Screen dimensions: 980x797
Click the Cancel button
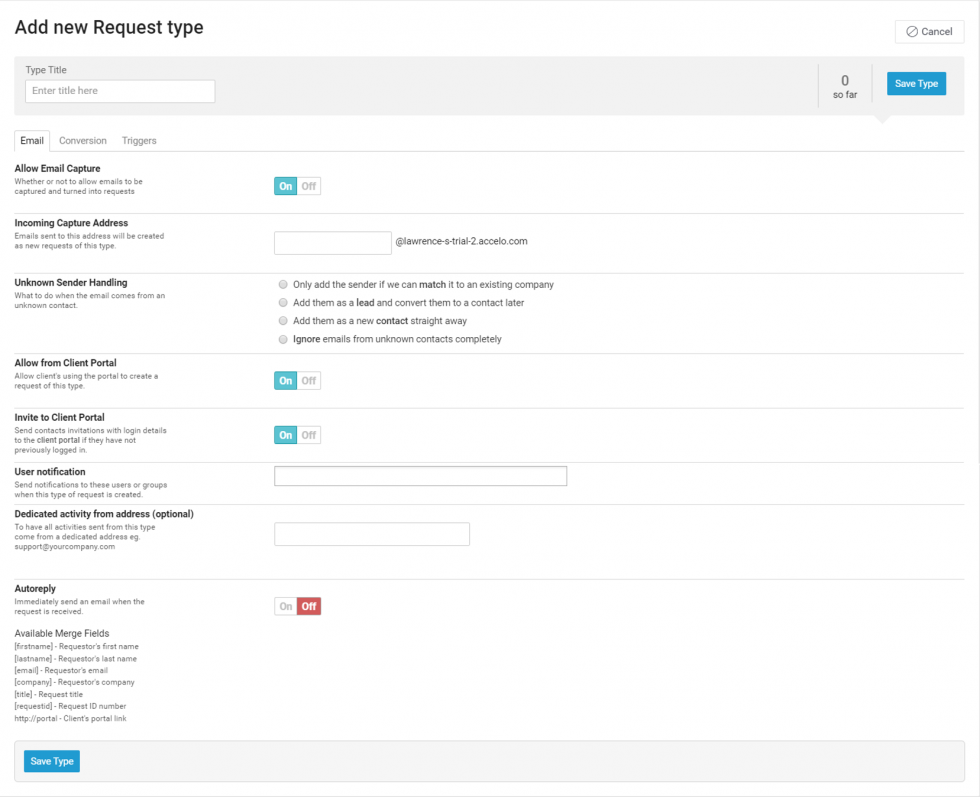pyautogui.click(x=929, y=31)
